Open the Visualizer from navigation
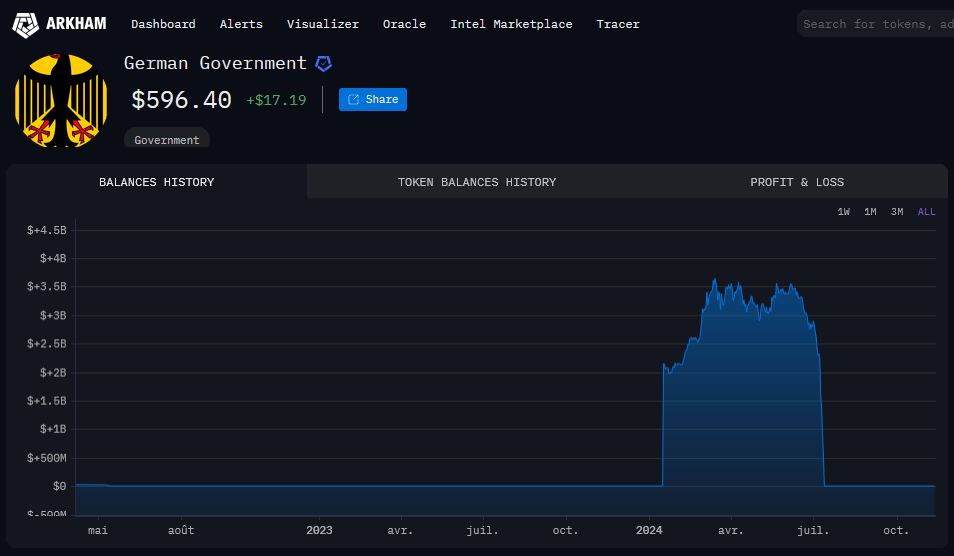The height and width of the screenshot is (556, 954). (x=322, y=24)
